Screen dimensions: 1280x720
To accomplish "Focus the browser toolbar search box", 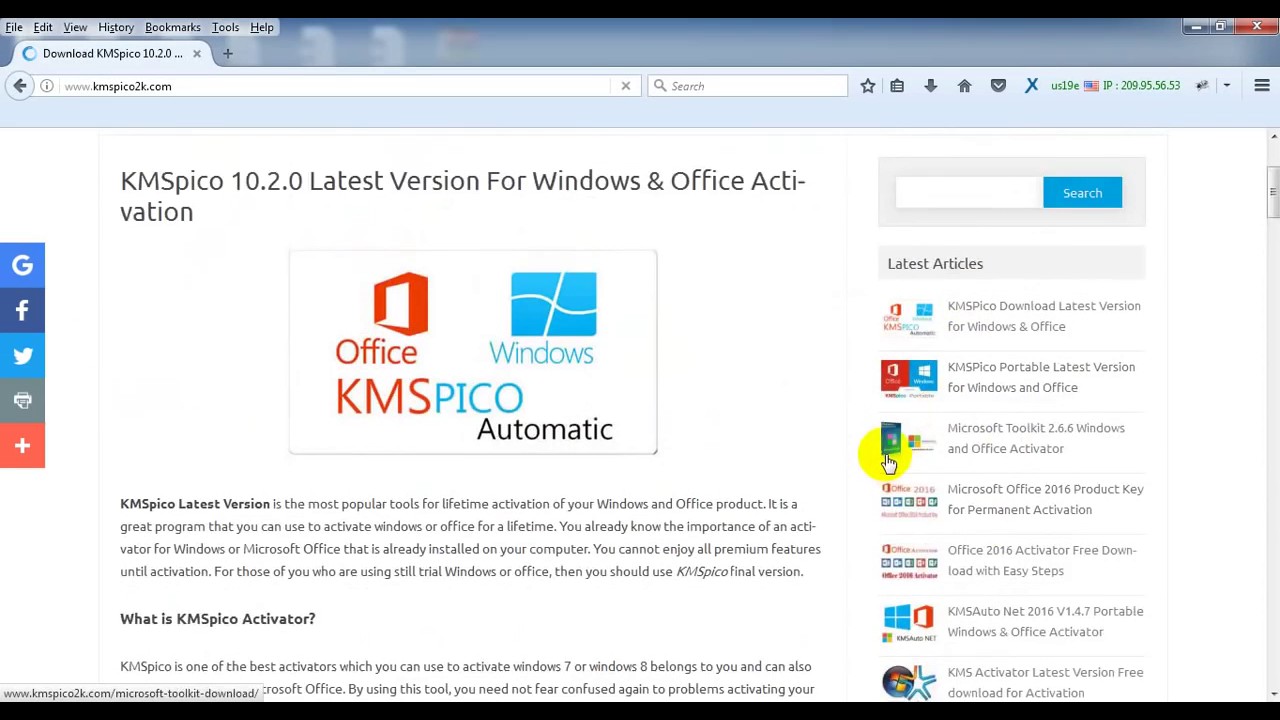I will (x=747, y=86).
